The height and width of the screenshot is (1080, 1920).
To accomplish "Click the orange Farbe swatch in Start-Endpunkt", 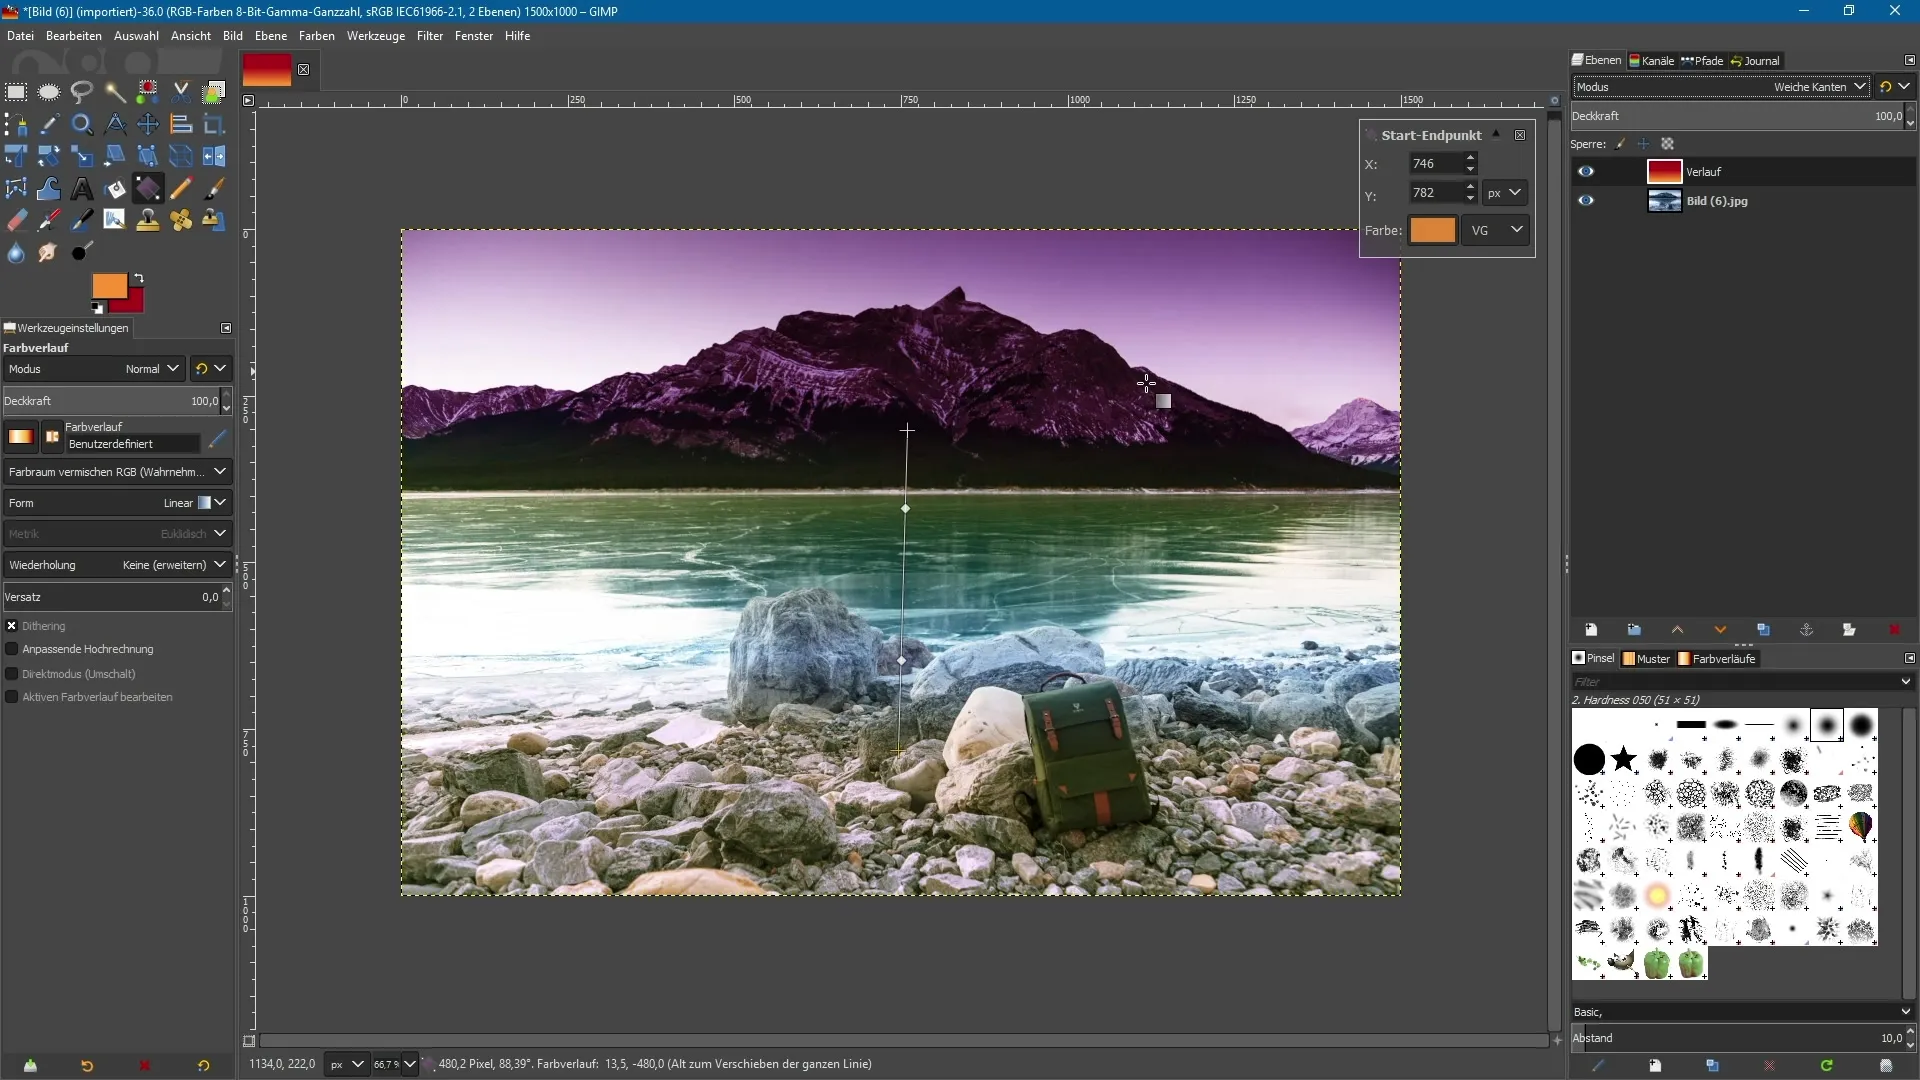I will coord(1433,230).
